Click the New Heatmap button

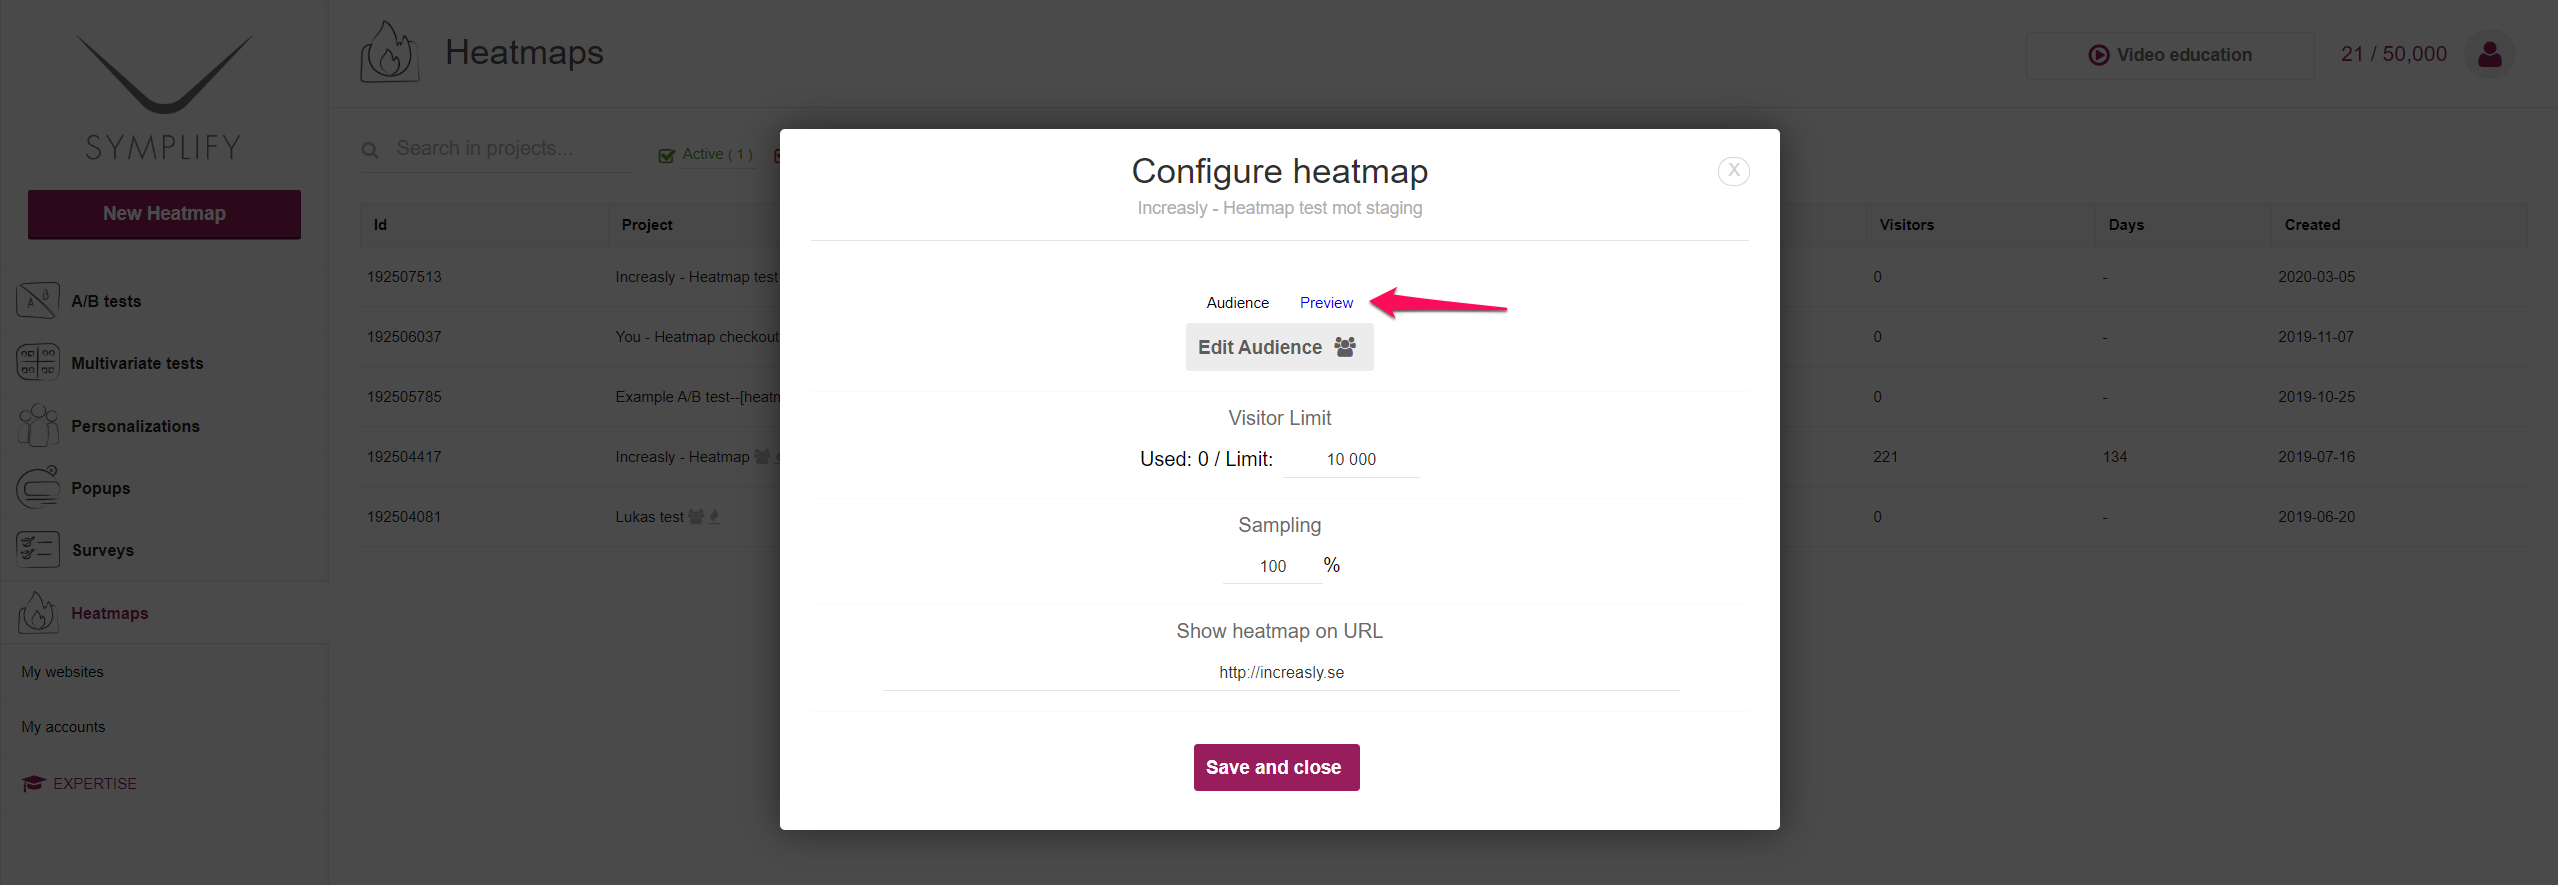coord(164,214)
